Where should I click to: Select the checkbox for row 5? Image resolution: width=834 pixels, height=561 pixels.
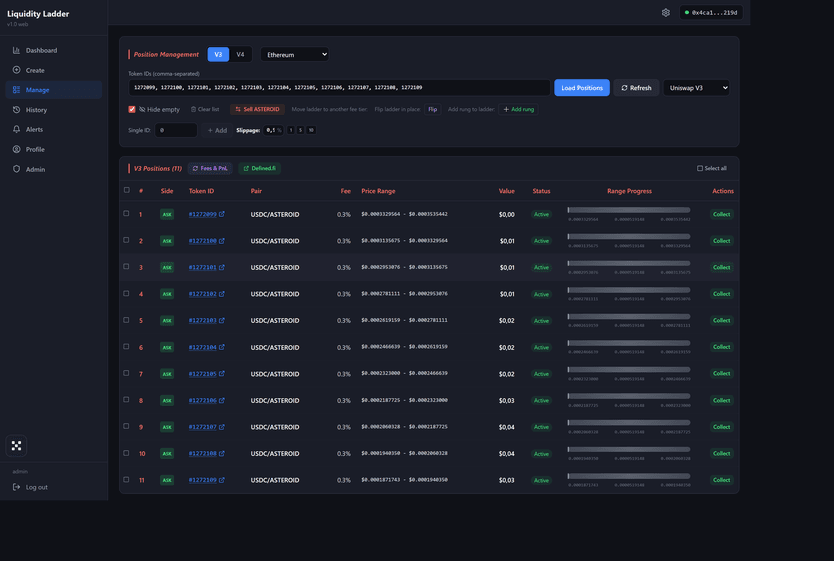(x=127, y=320)
